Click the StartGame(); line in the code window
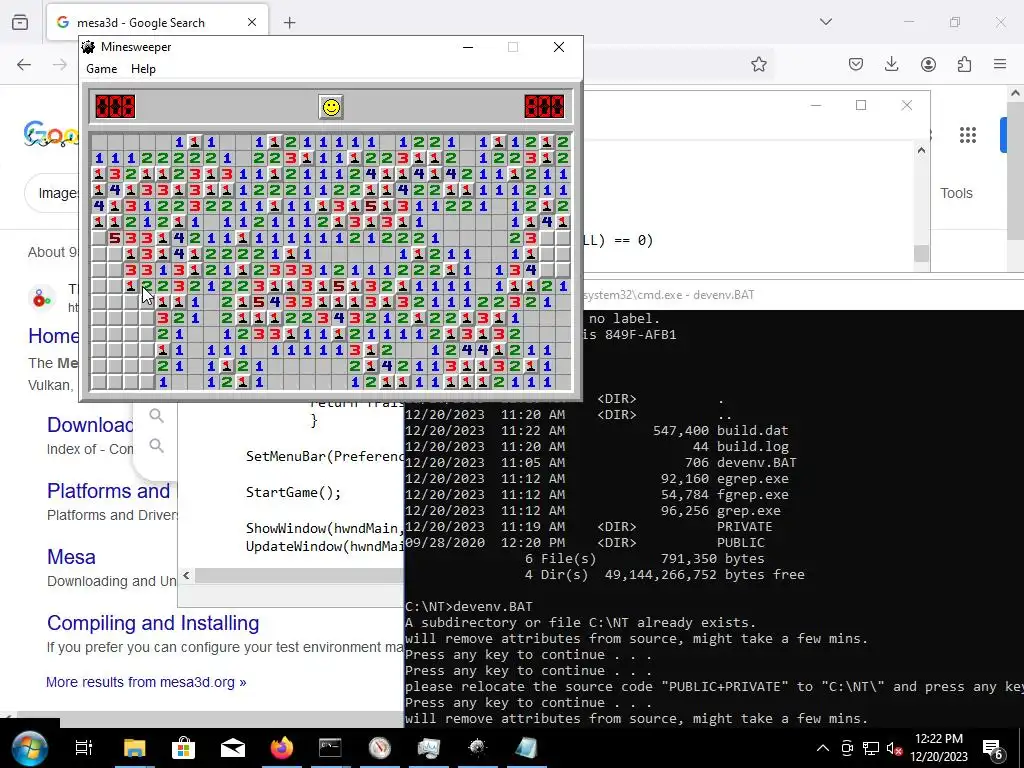 coord(293,492)
